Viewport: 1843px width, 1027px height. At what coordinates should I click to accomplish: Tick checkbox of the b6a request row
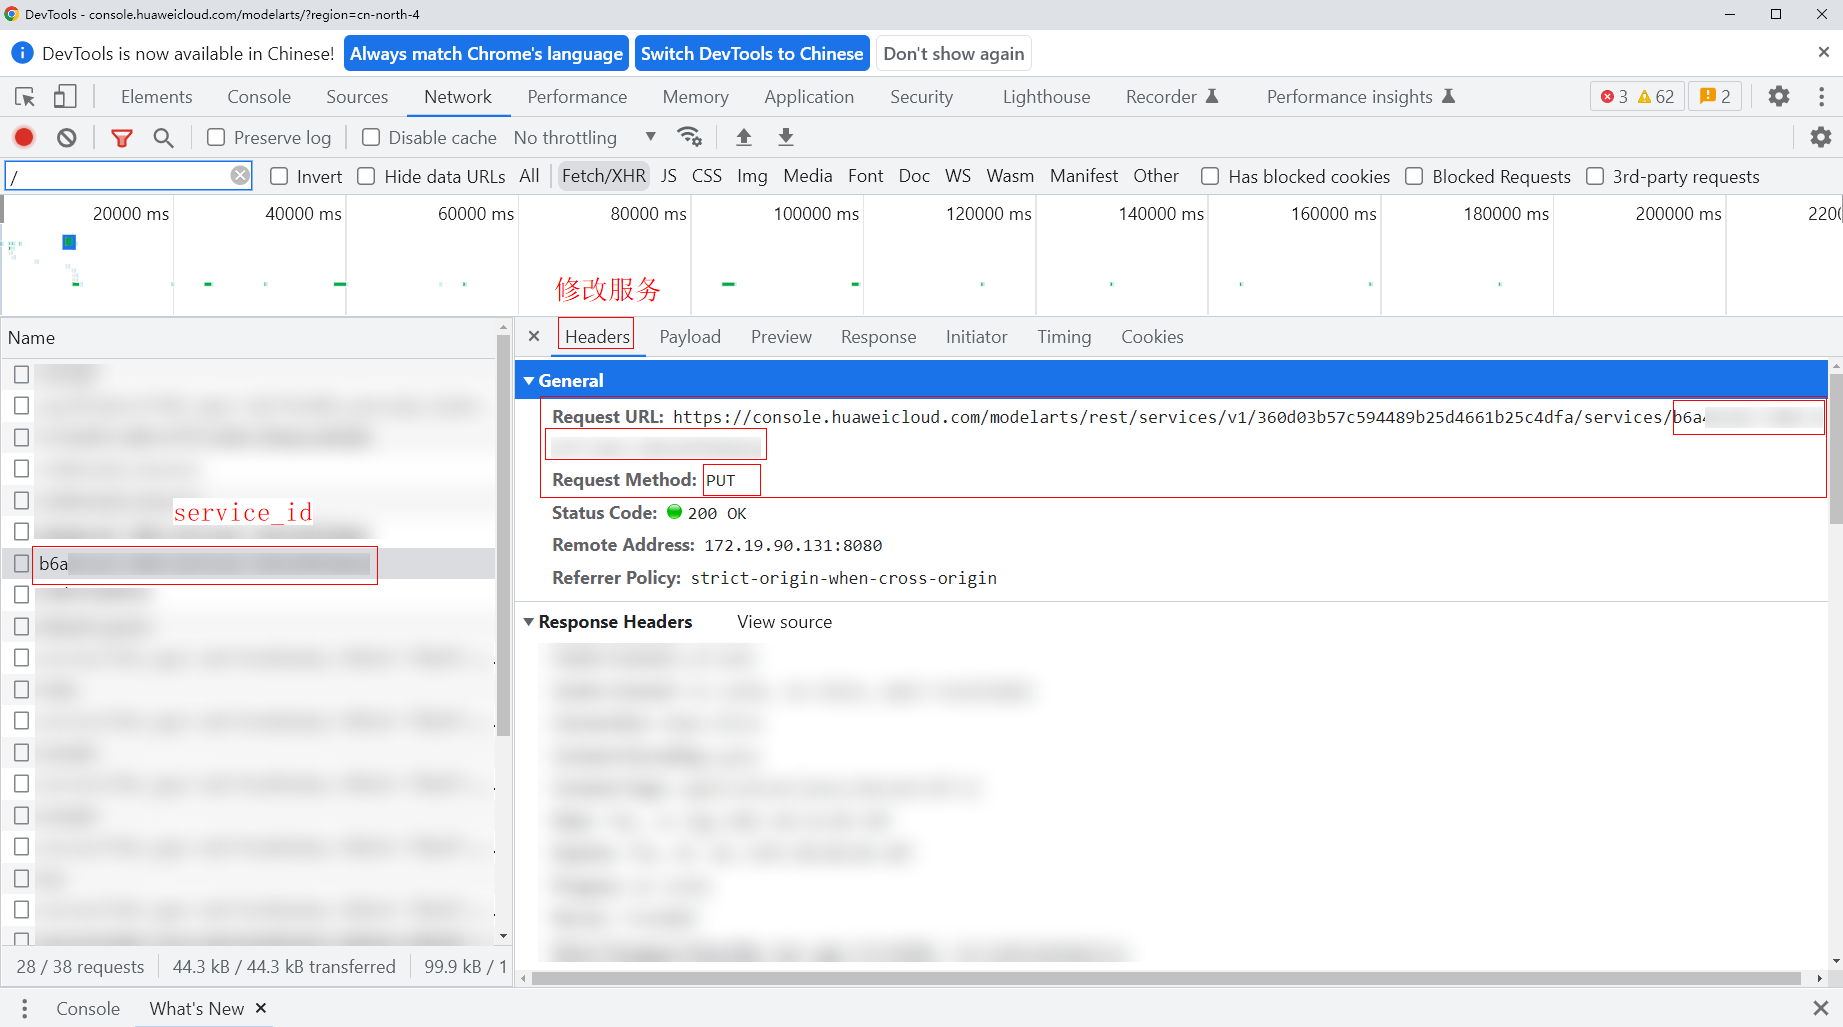click(21, 564)
